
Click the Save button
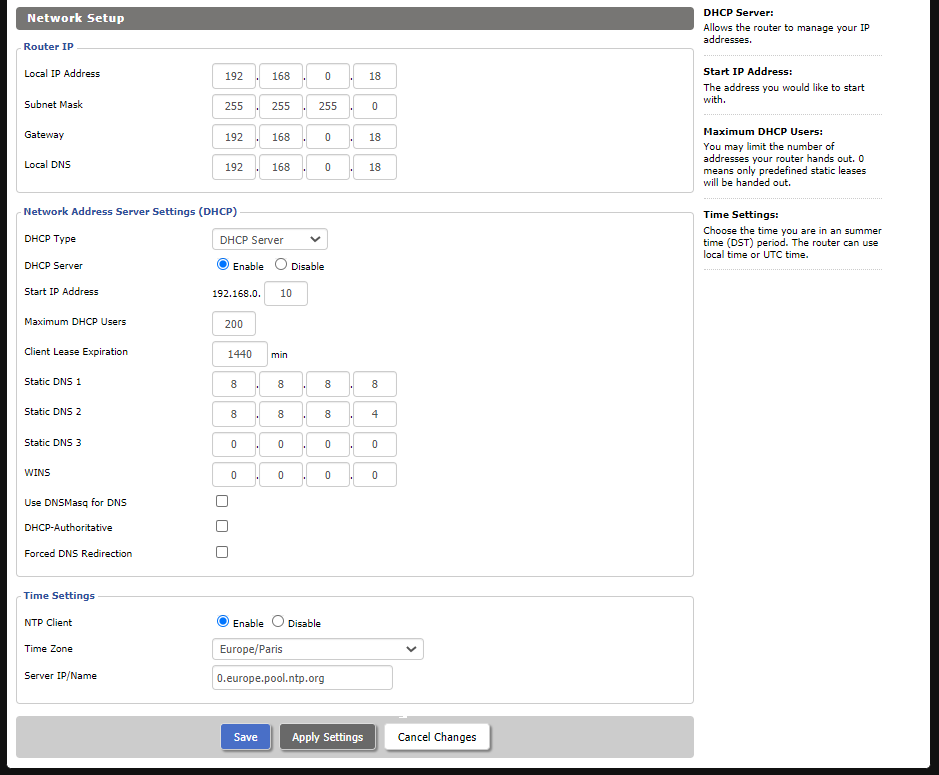[x=246, y=737]
